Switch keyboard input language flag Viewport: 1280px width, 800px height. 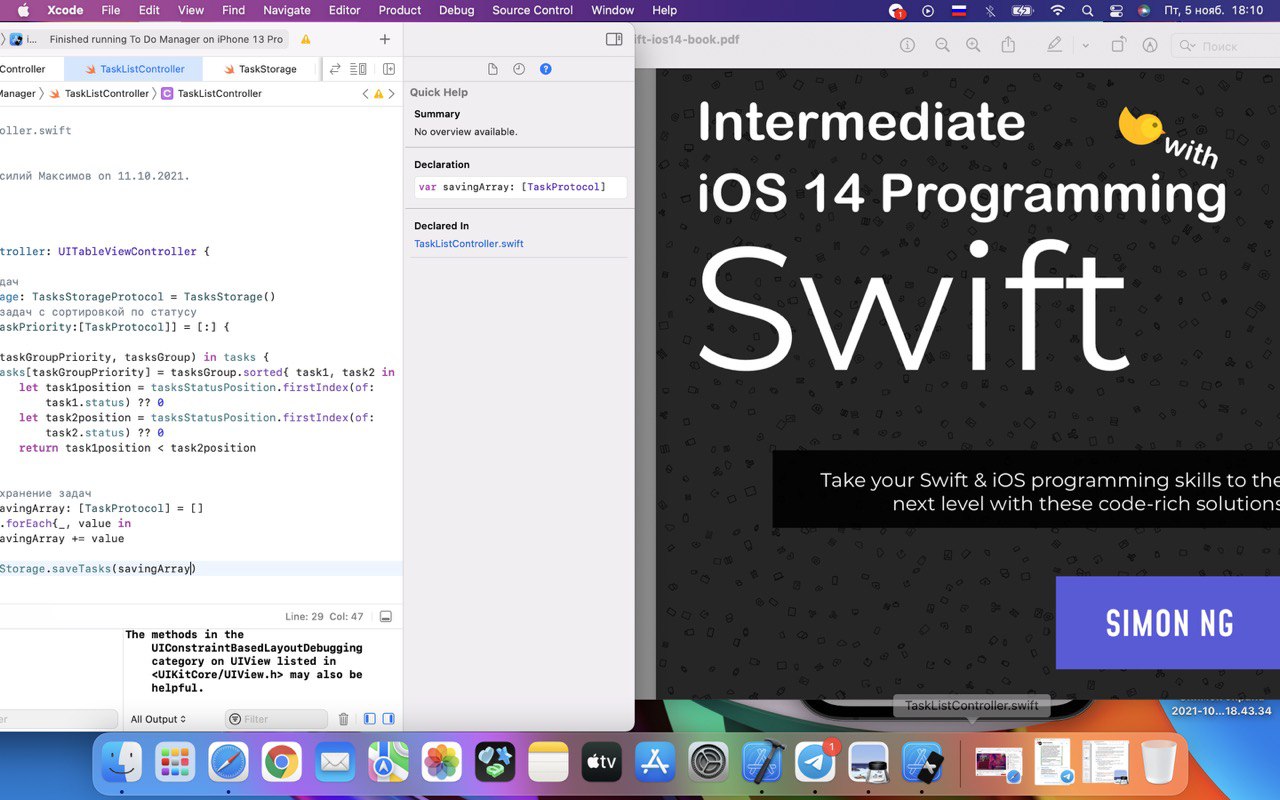959,10
